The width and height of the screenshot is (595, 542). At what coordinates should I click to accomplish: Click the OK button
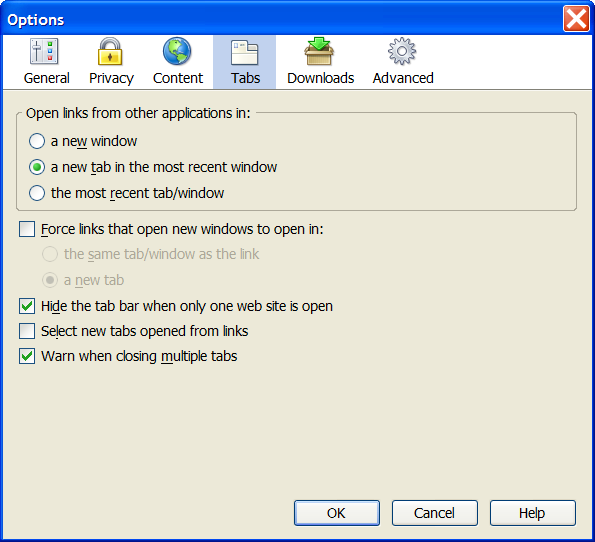337,513
